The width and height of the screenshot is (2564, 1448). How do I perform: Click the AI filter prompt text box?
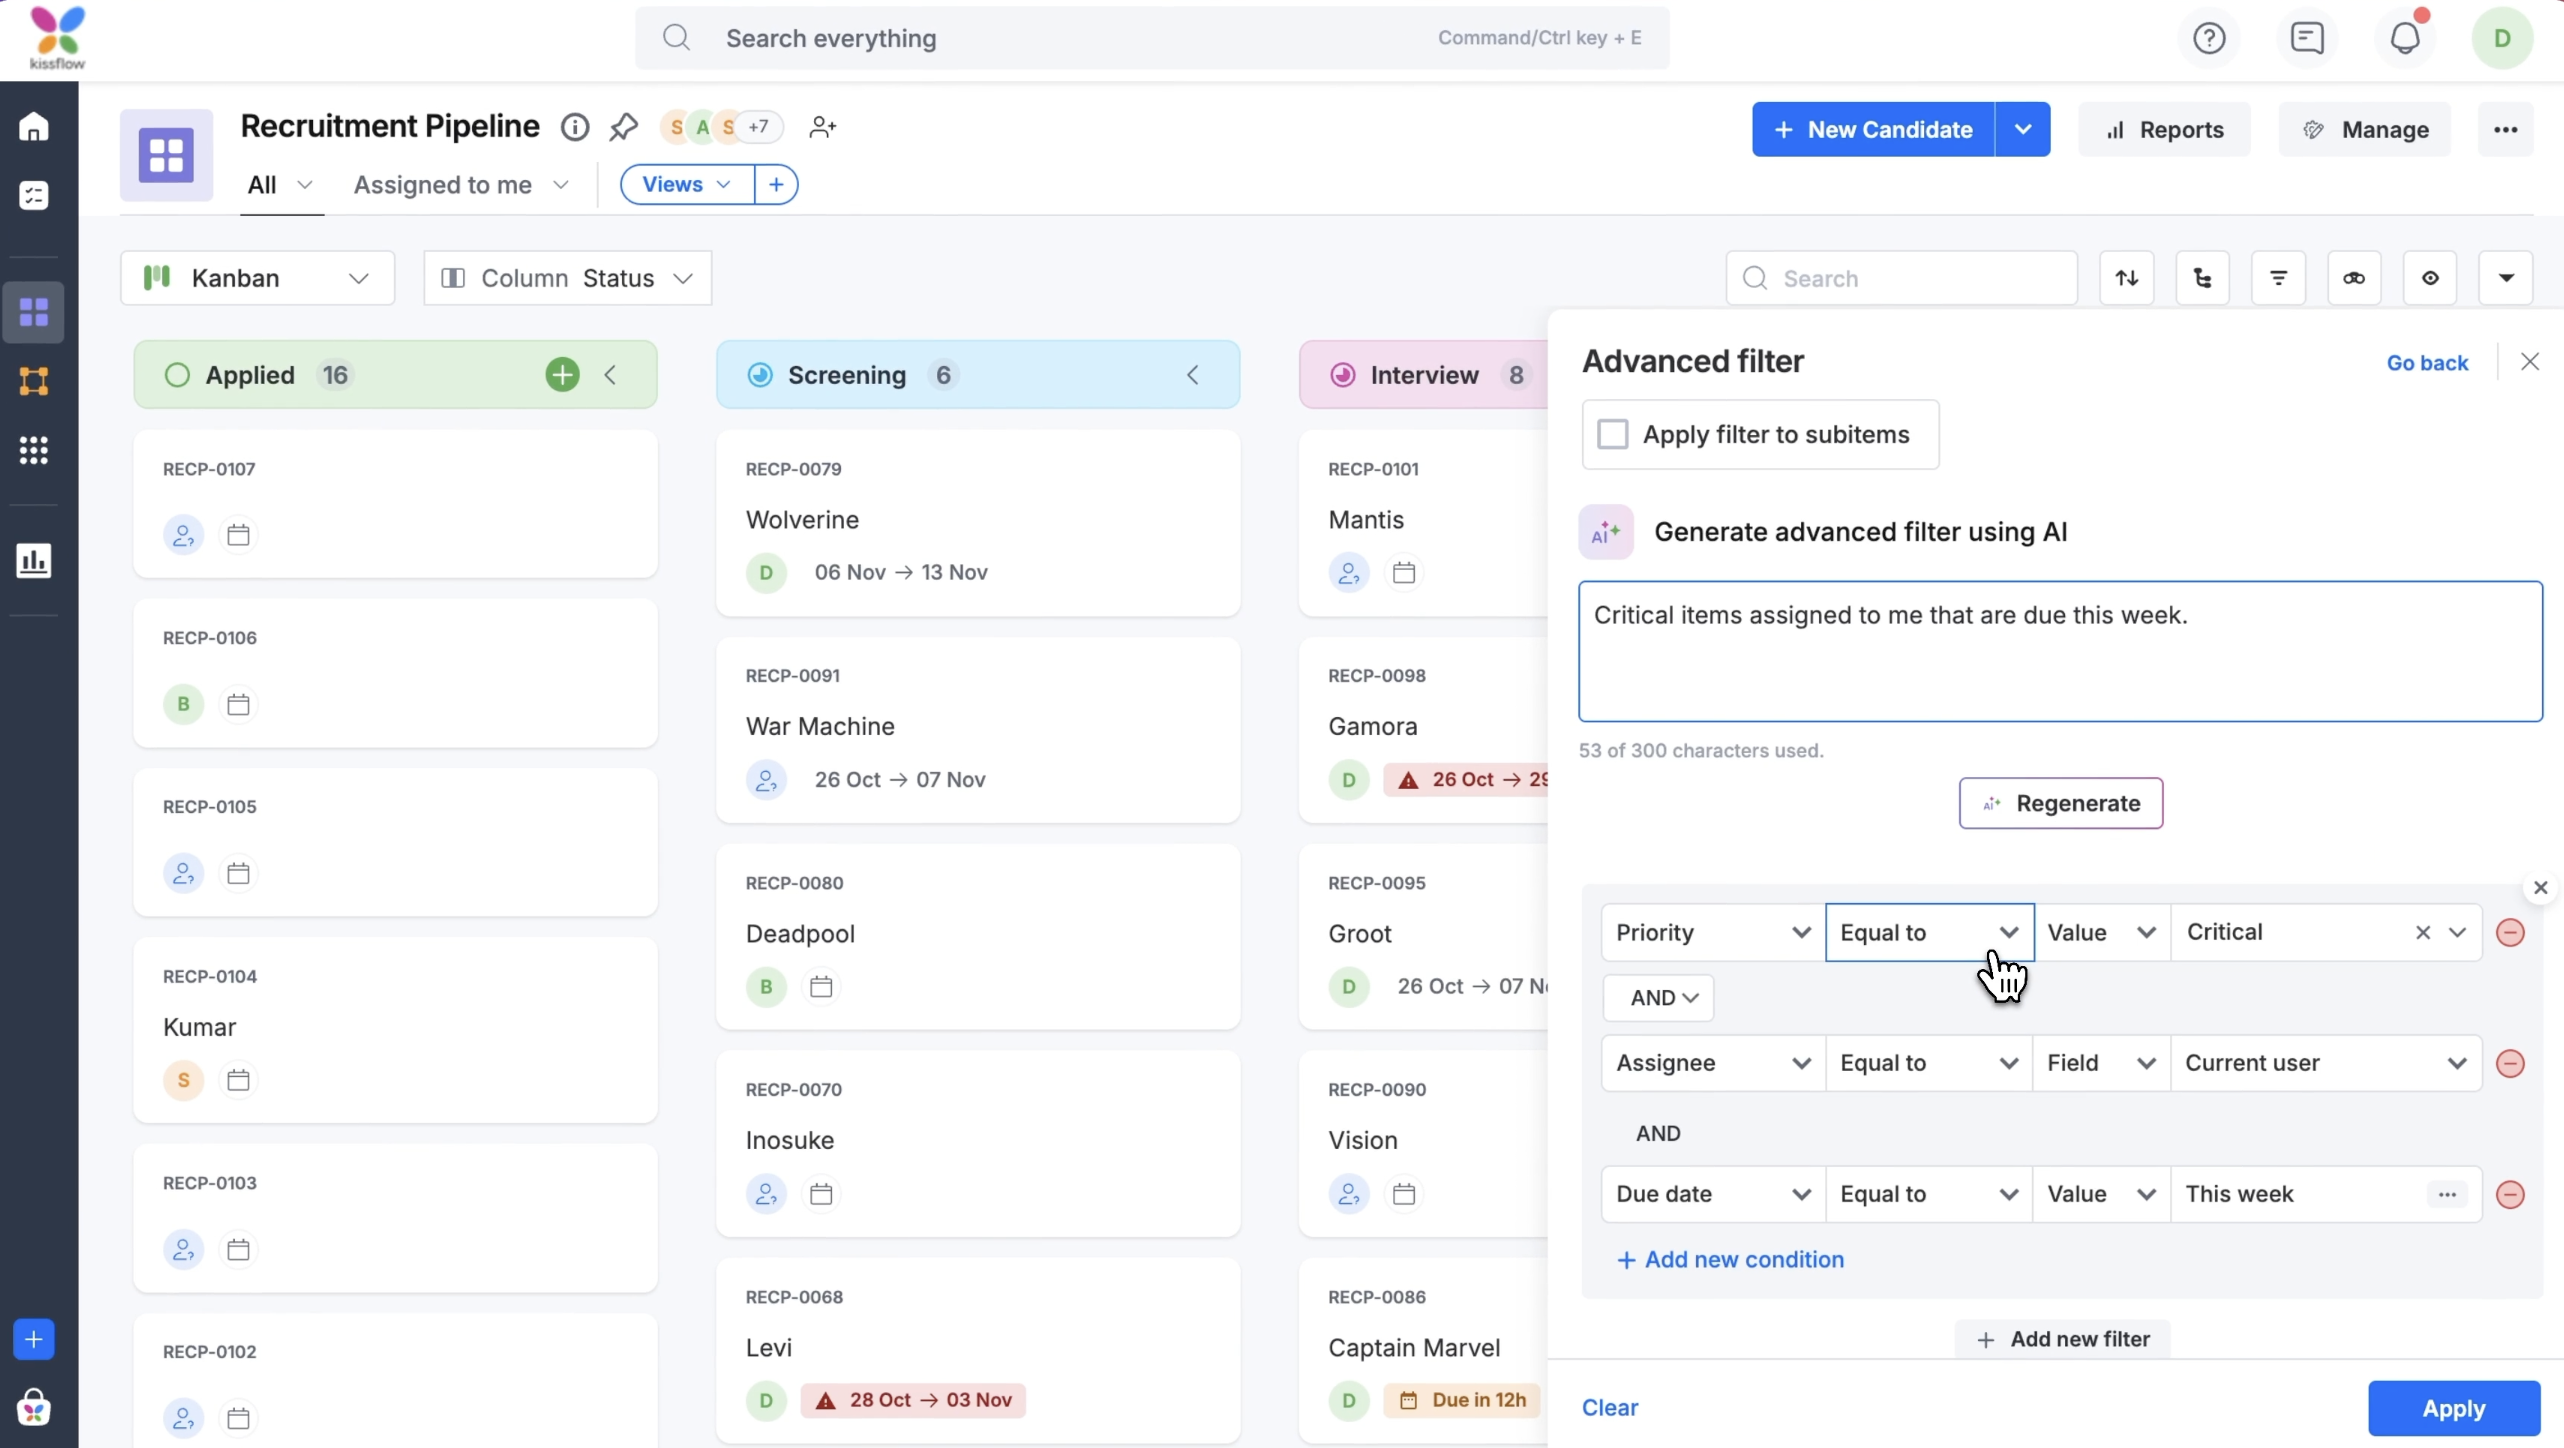coord(2060,652)
